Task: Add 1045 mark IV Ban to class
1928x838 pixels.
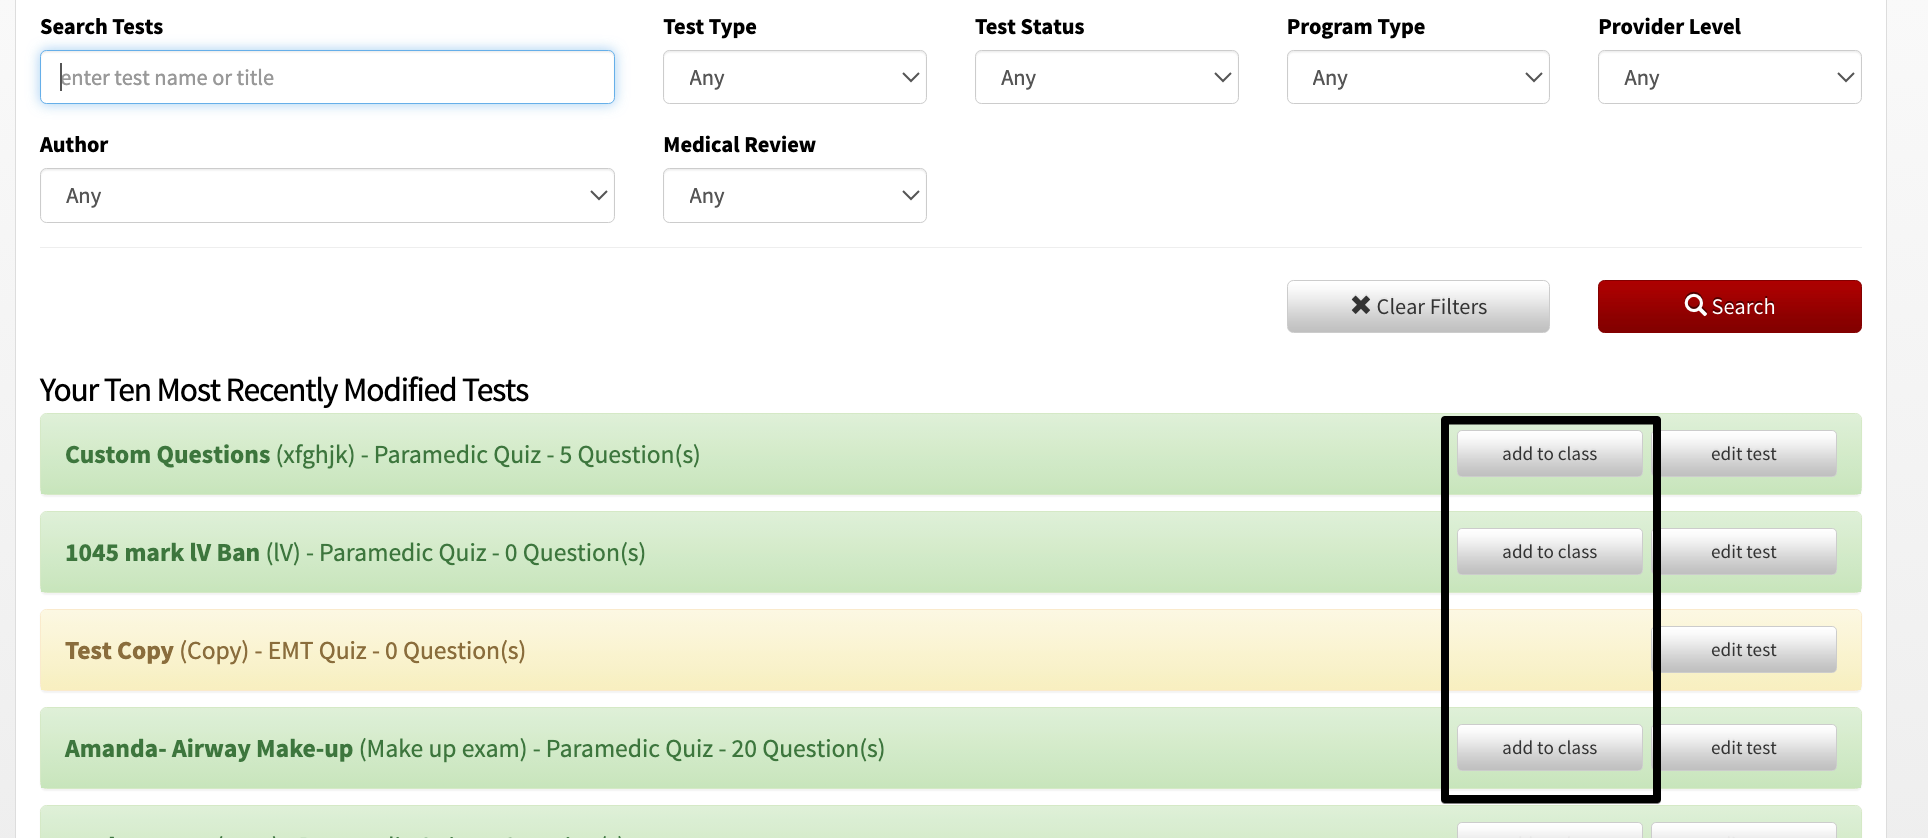Action: 1549,552
